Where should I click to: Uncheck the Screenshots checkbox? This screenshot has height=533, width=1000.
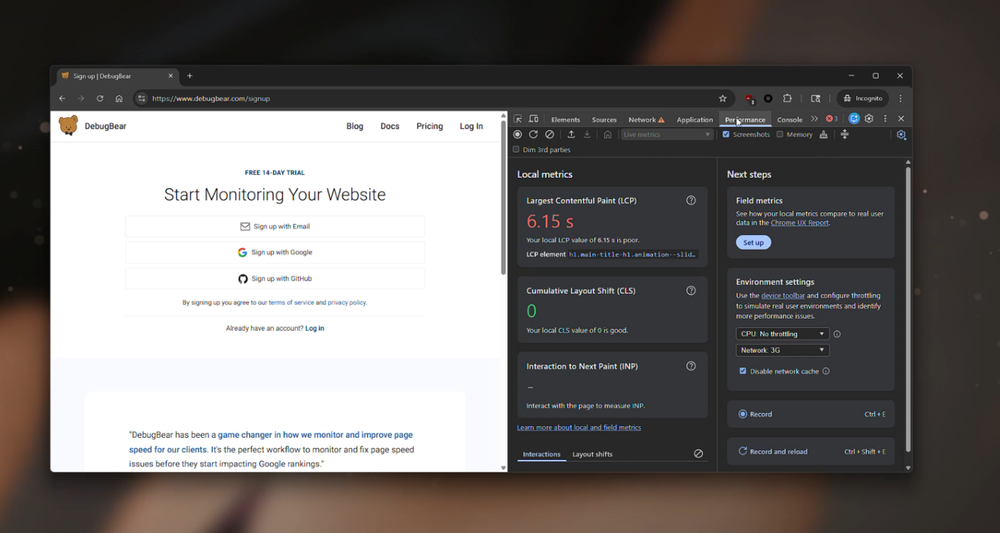point(726,135)
